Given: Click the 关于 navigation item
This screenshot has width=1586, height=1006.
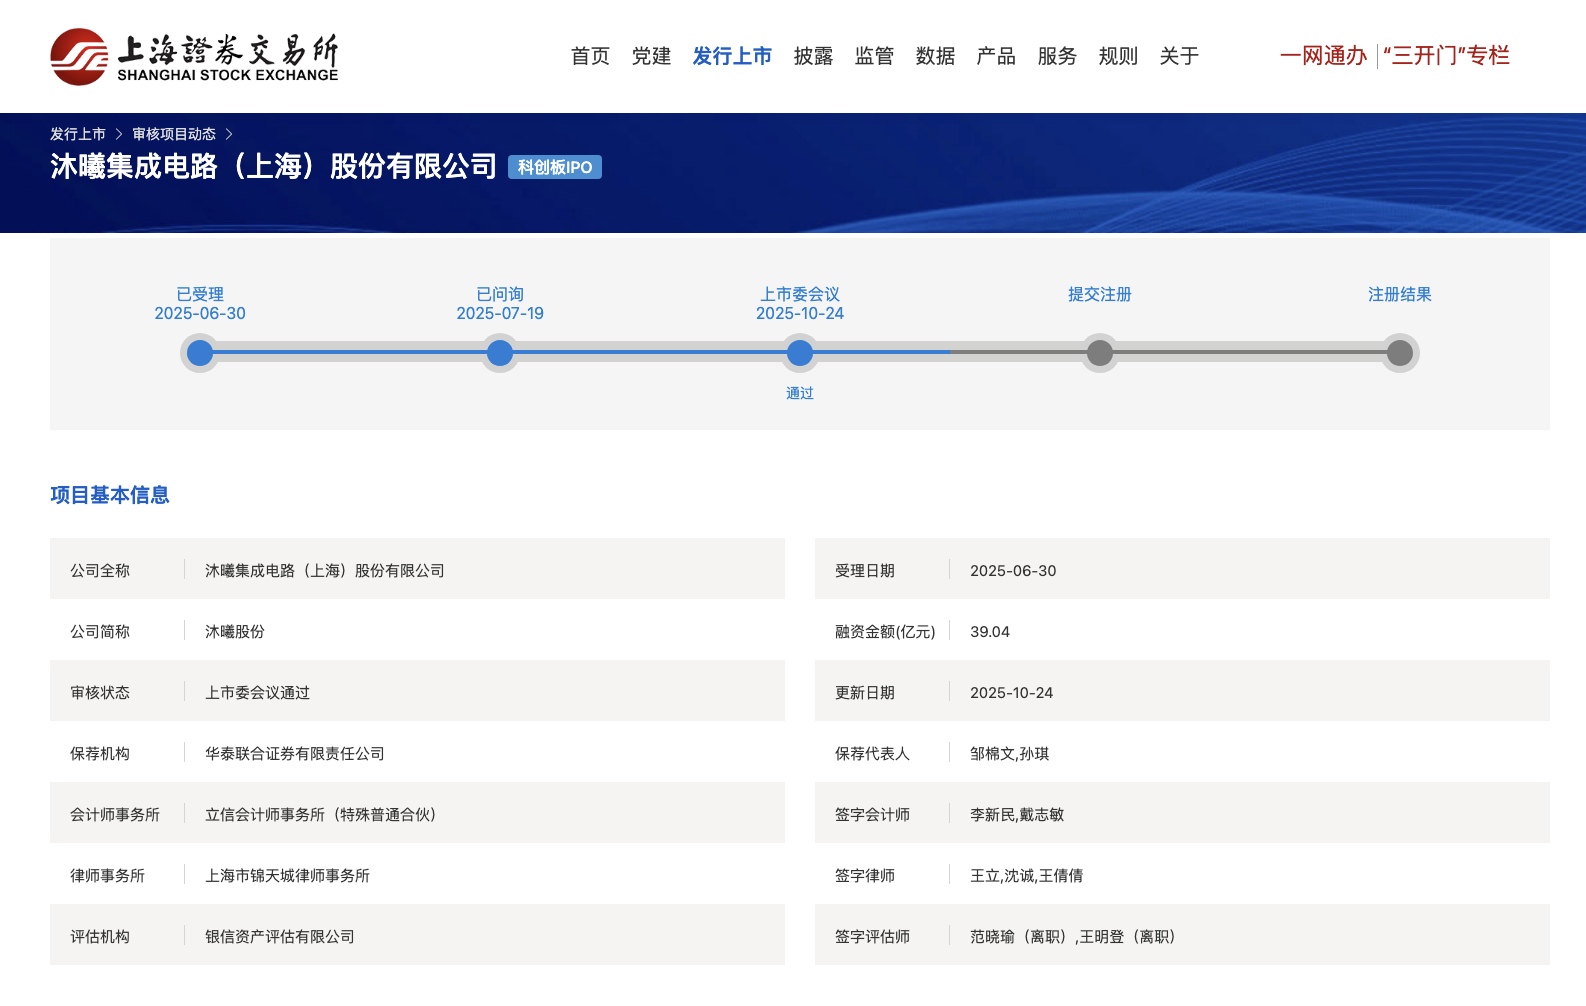Looking at the screenshot, I should click(1179, 56).
